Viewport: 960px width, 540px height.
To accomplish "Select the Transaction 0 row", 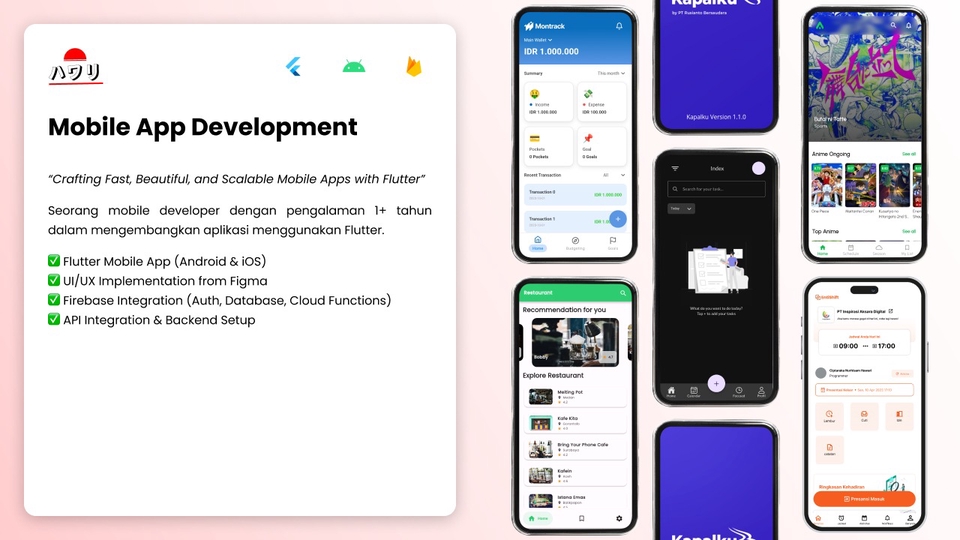I will [575, 195].
